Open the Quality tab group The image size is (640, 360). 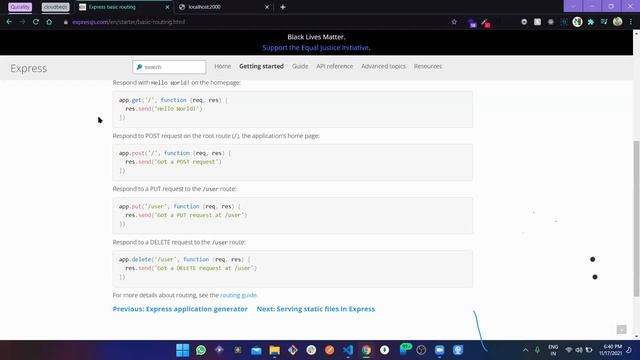click(x=20, y=7)
